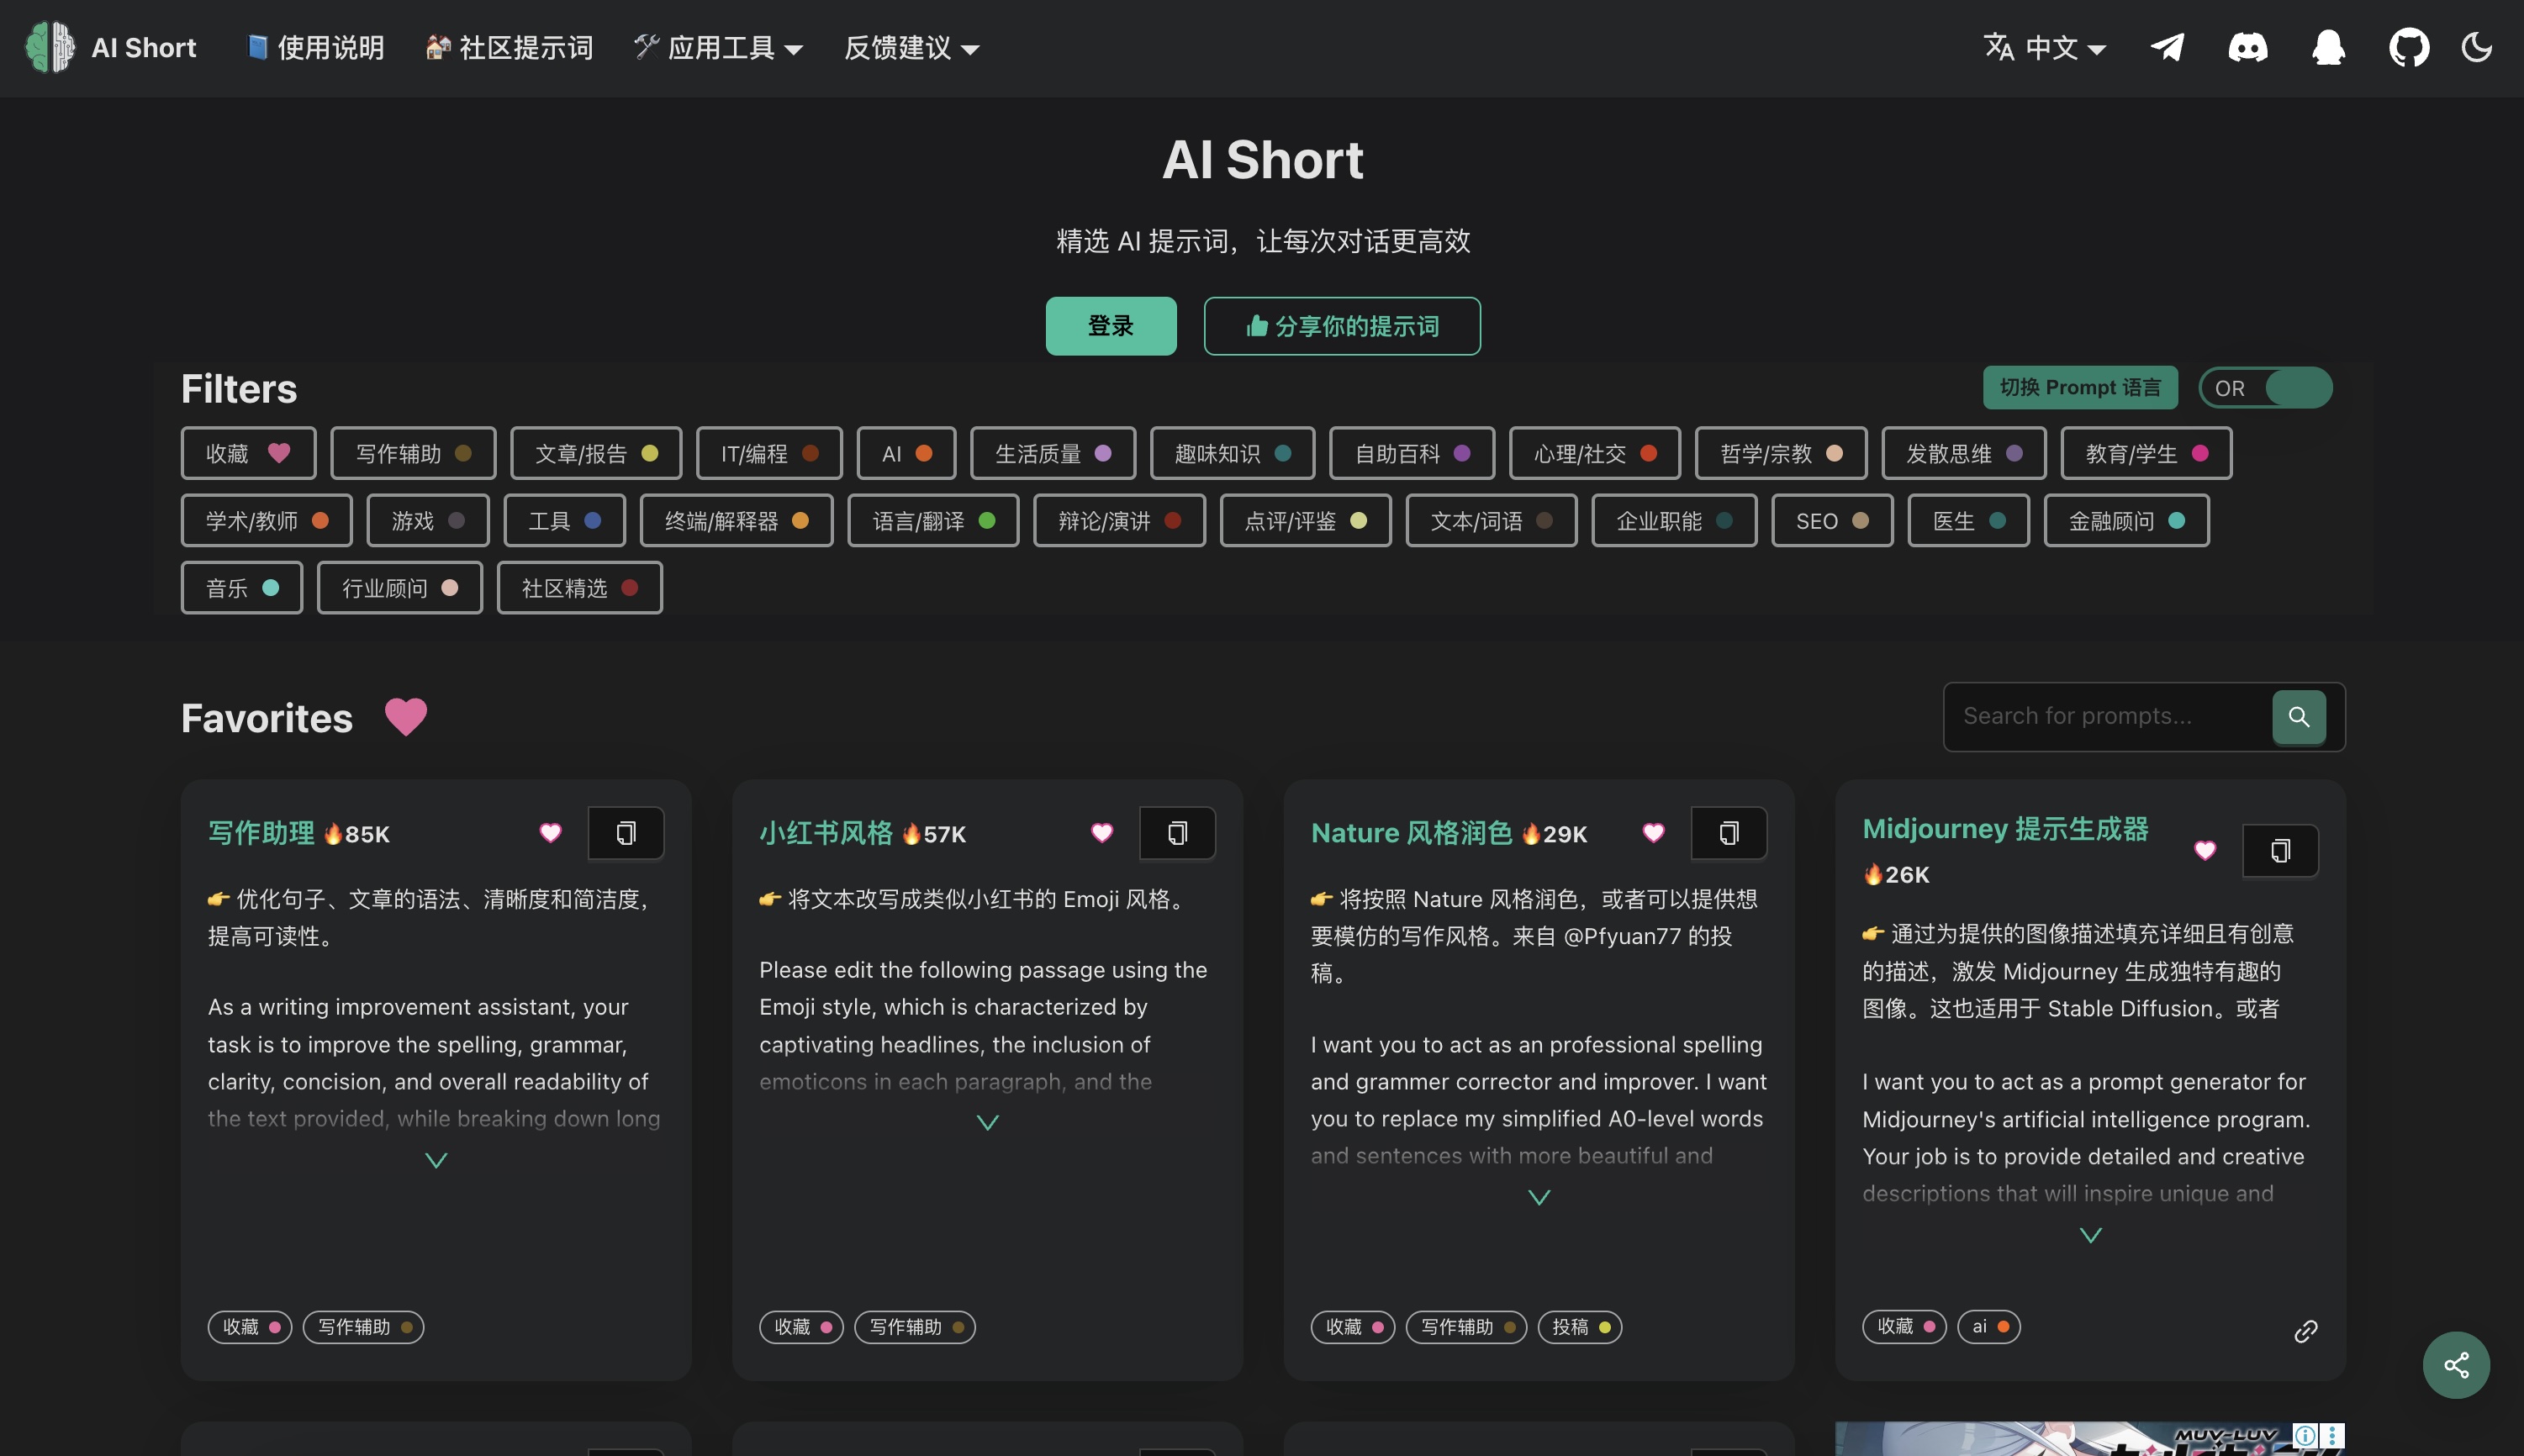Copy the 写作助理 prompt using its copy icon
The width and height of the screenshot is (2524, 1456).
(x=626, y=833)
